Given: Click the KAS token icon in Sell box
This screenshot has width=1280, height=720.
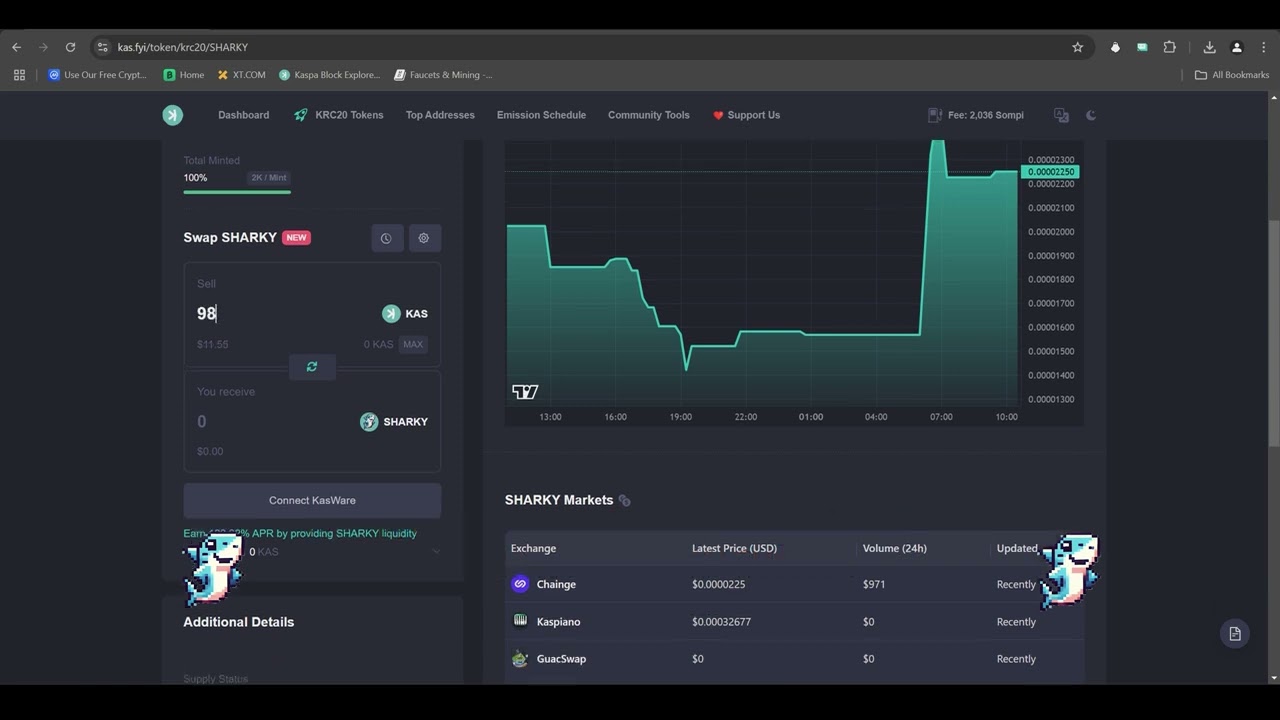Looking at the screenshot, I should pyautogui.click(x=391, y=314).
